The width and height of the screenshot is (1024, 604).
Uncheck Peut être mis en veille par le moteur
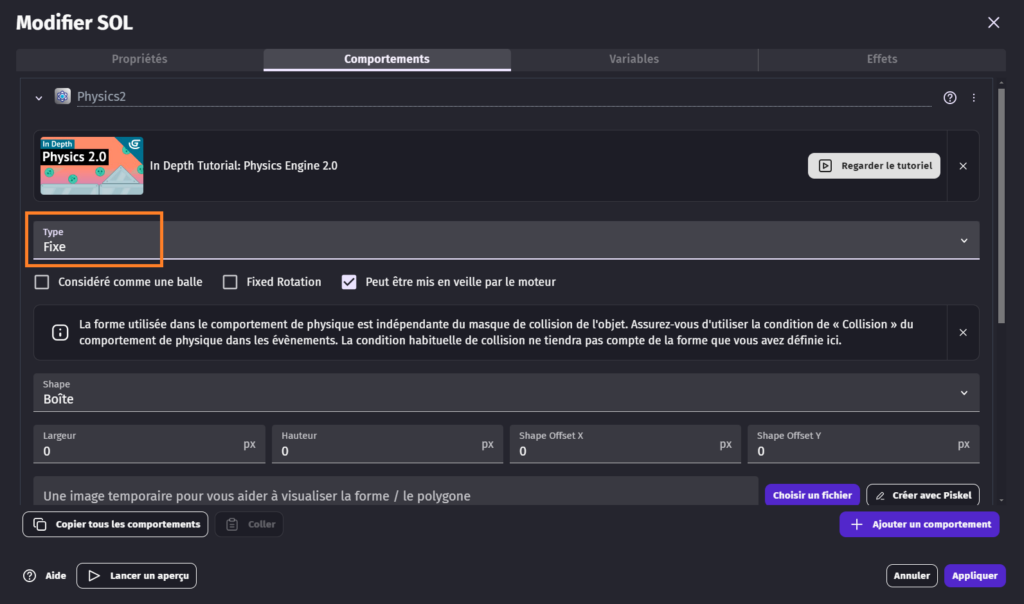349,282
